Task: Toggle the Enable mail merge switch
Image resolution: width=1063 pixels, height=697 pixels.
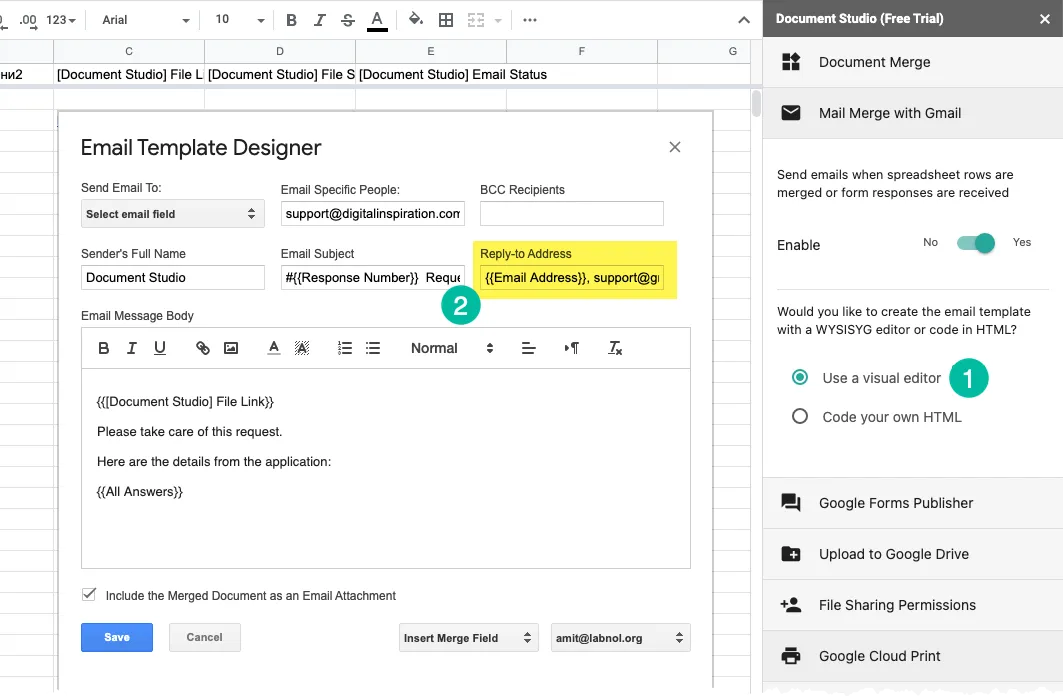Action: tap(975, 243)
